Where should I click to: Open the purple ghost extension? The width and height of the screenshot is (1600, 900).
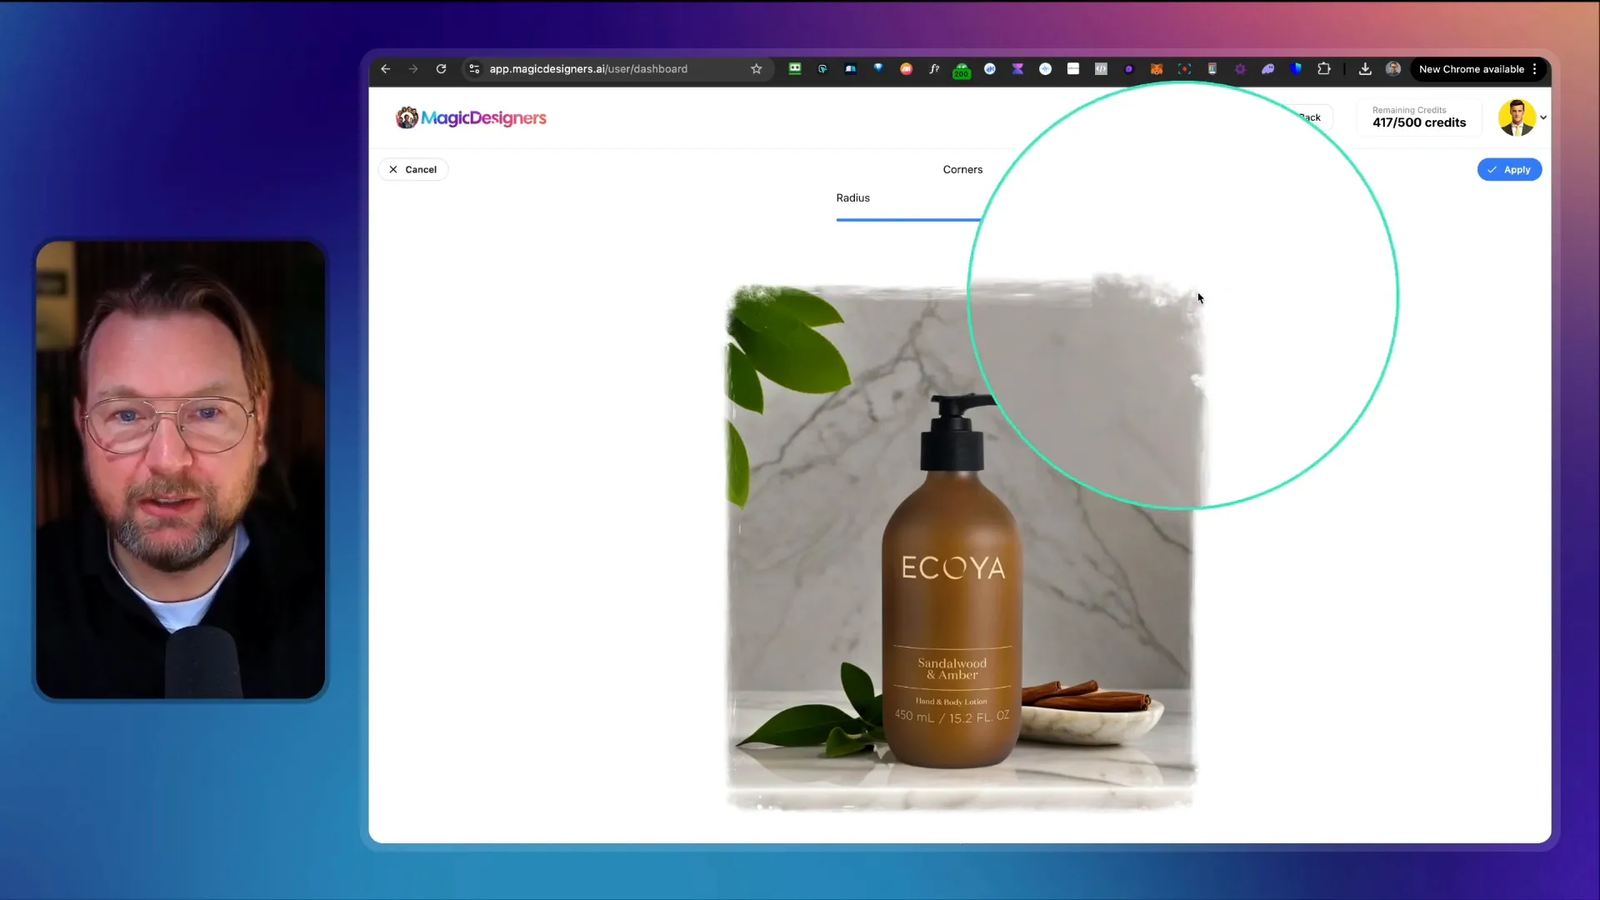click(x=1268, y=69)
